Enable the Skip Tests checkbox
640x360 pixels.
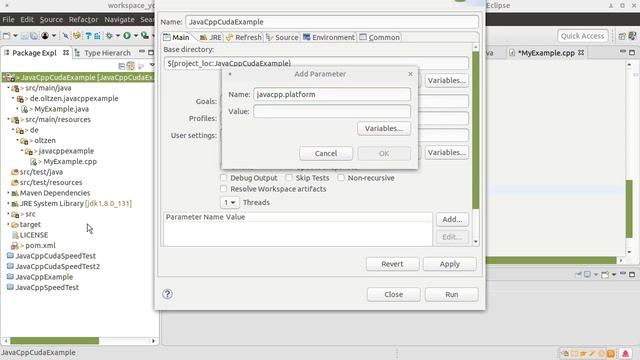tap(289, 178)
